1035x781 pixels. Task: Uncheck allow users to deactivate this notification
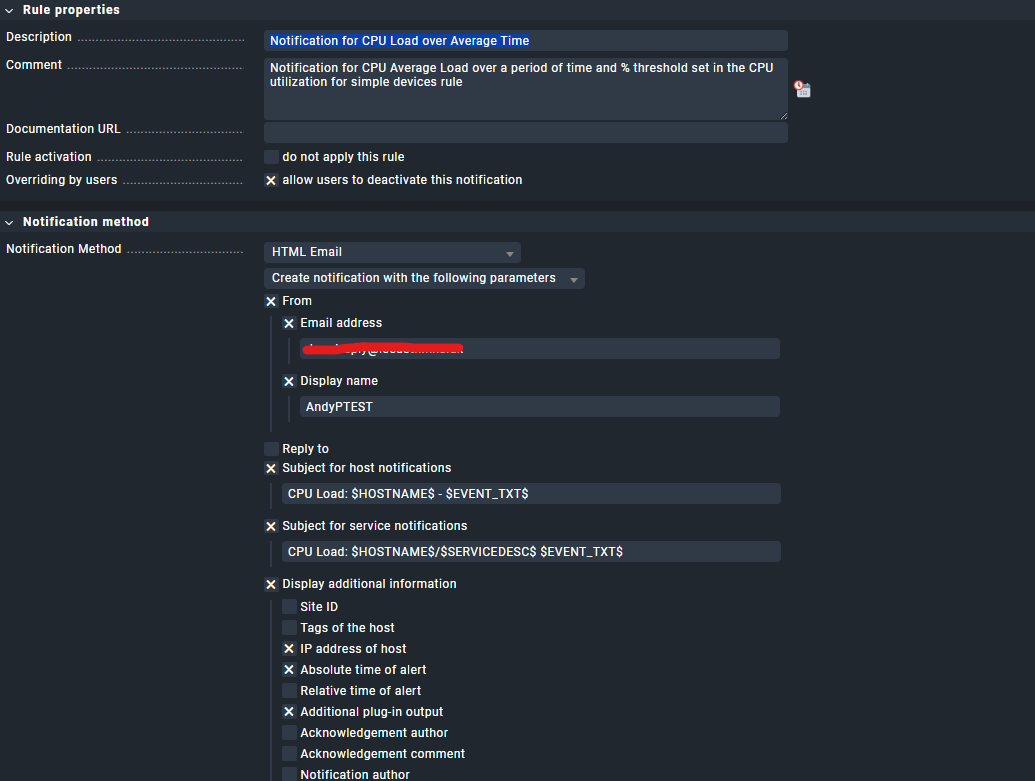(x=271, y=181)
